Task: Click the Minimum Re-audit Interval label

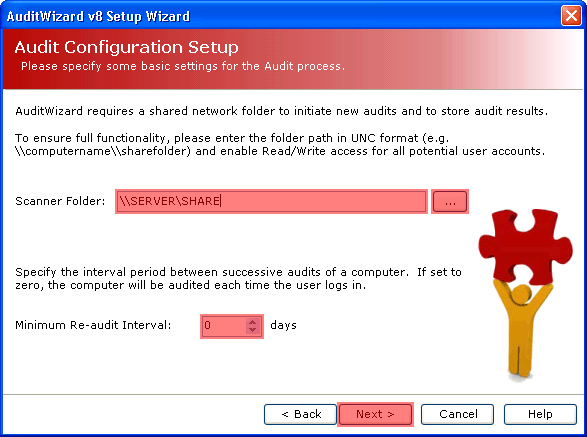Action: [93, 325]
